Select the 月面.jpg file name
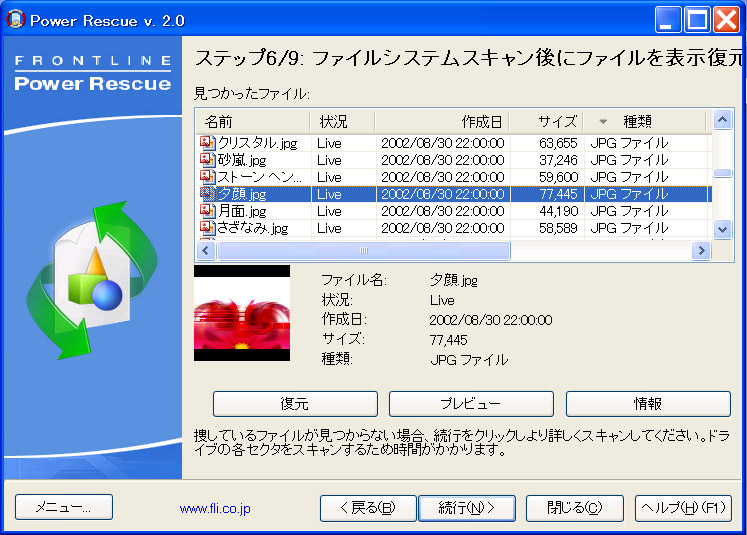Screen dimensions: 747x535 click(x=242, y=211)
